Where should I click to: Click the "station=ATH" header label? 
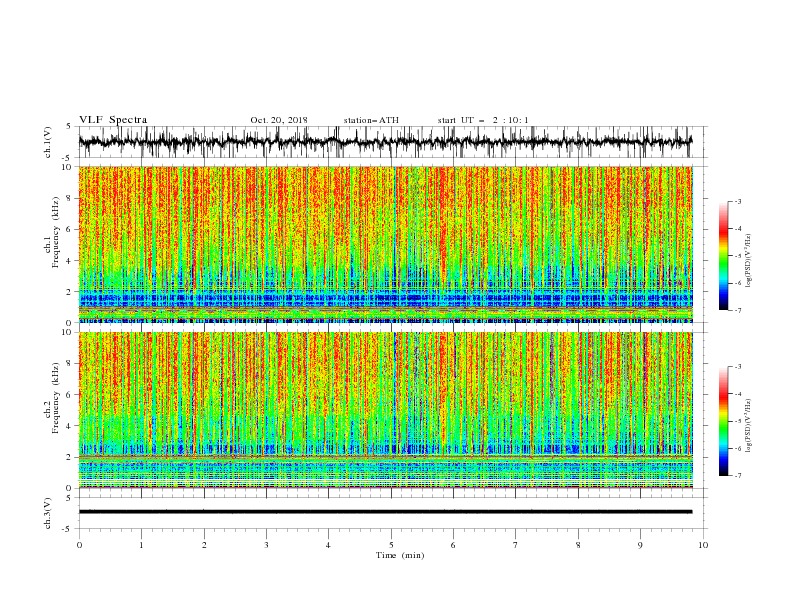coord(371,120)
